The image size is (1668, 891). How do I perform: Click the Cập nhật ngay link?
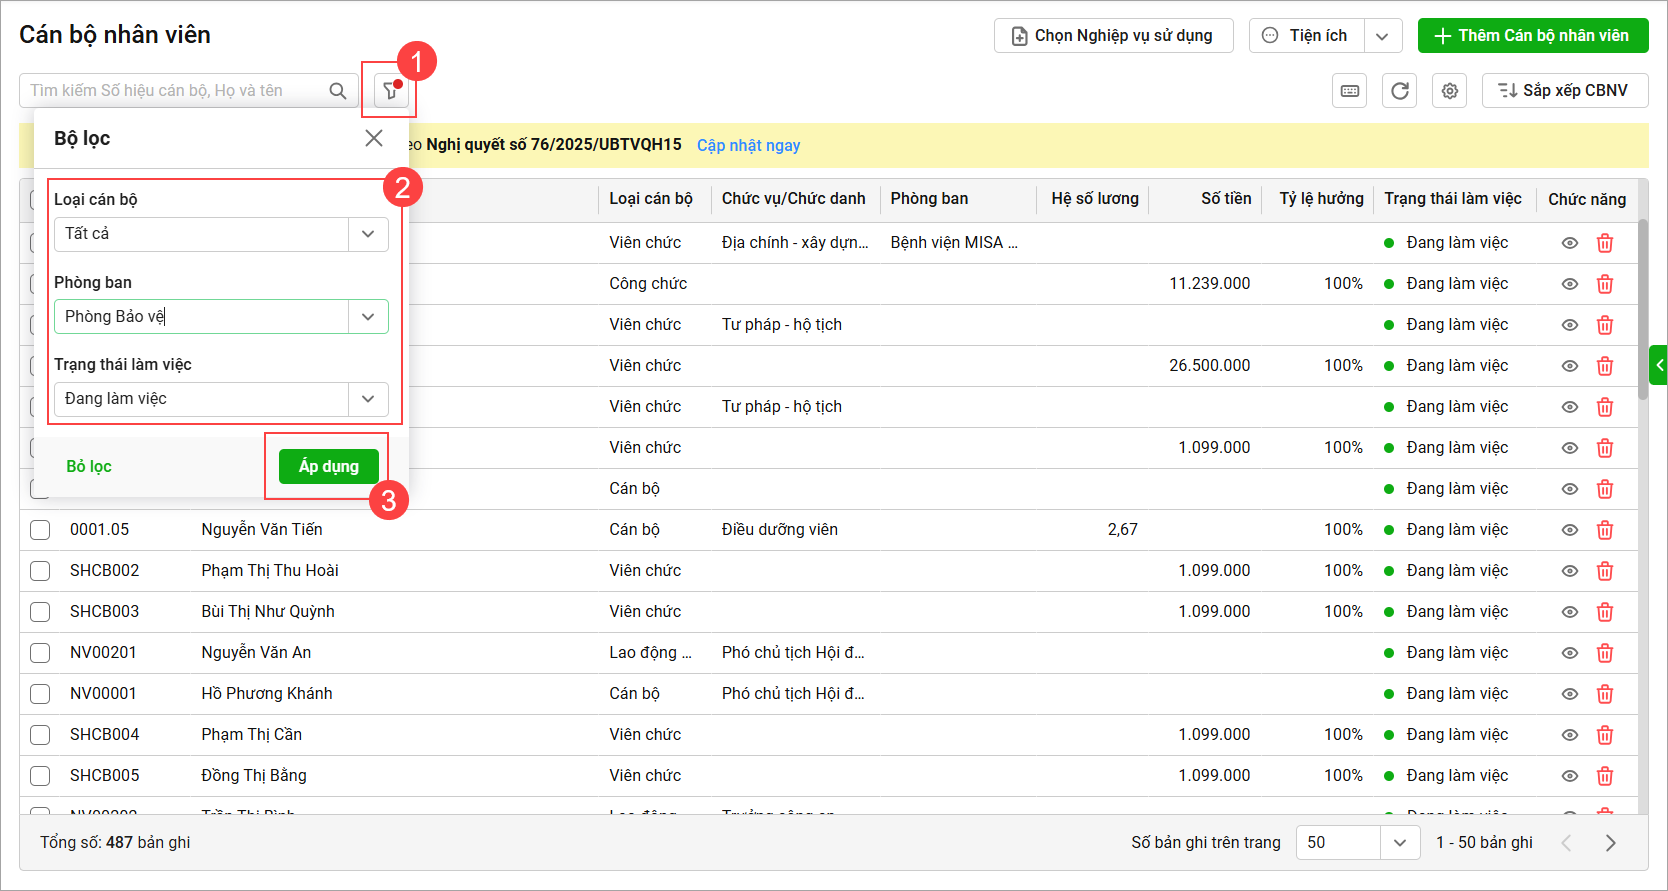pyautogui.click(x=748, y=145)
